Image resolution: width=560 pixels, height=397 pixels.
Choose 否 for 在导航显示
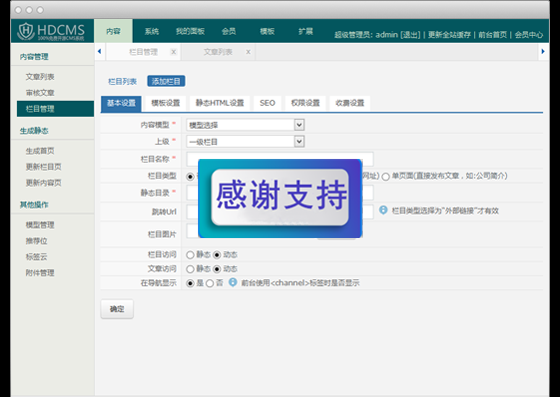[x=210, y=283]
